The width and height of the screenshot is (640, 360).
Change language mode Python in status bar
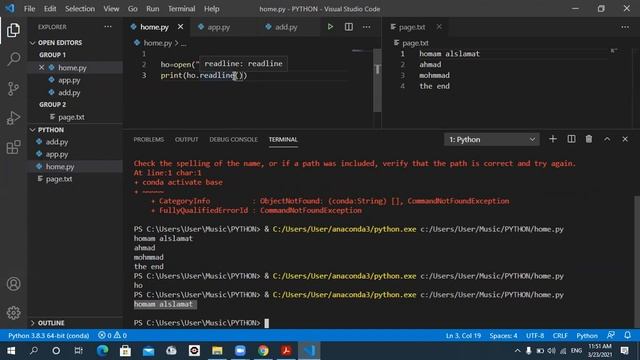pyautogui.click(x=587, y=336)
